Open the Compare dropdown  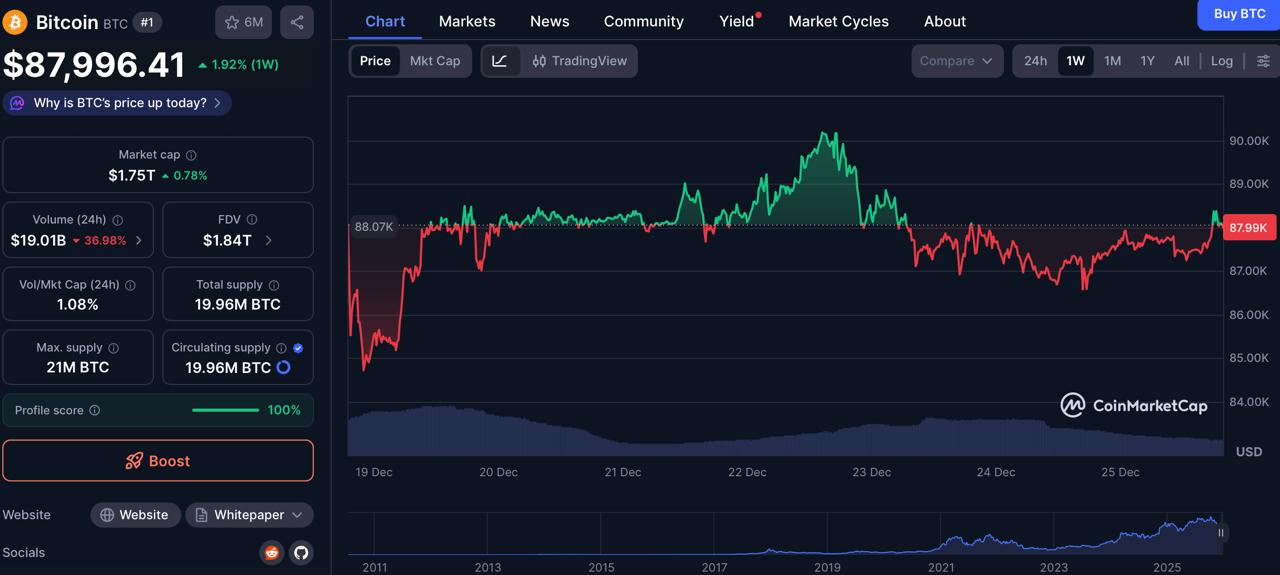tap(956, 61)
